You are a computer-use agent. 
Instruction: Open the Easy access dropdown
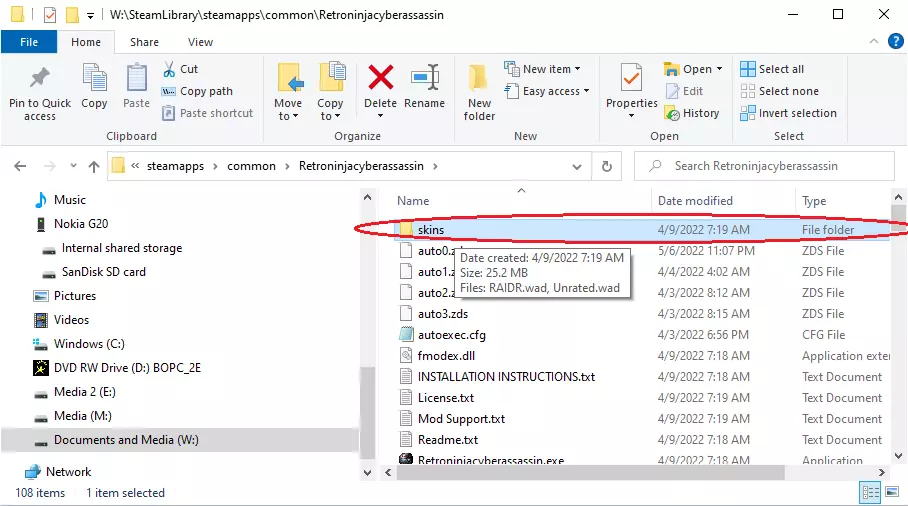tap(547, 91)
